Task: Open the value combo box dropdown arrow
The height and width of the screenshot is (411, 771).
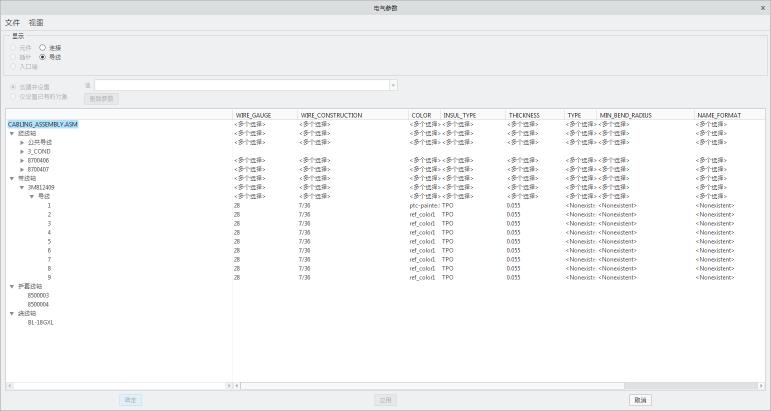Action: 393,86
